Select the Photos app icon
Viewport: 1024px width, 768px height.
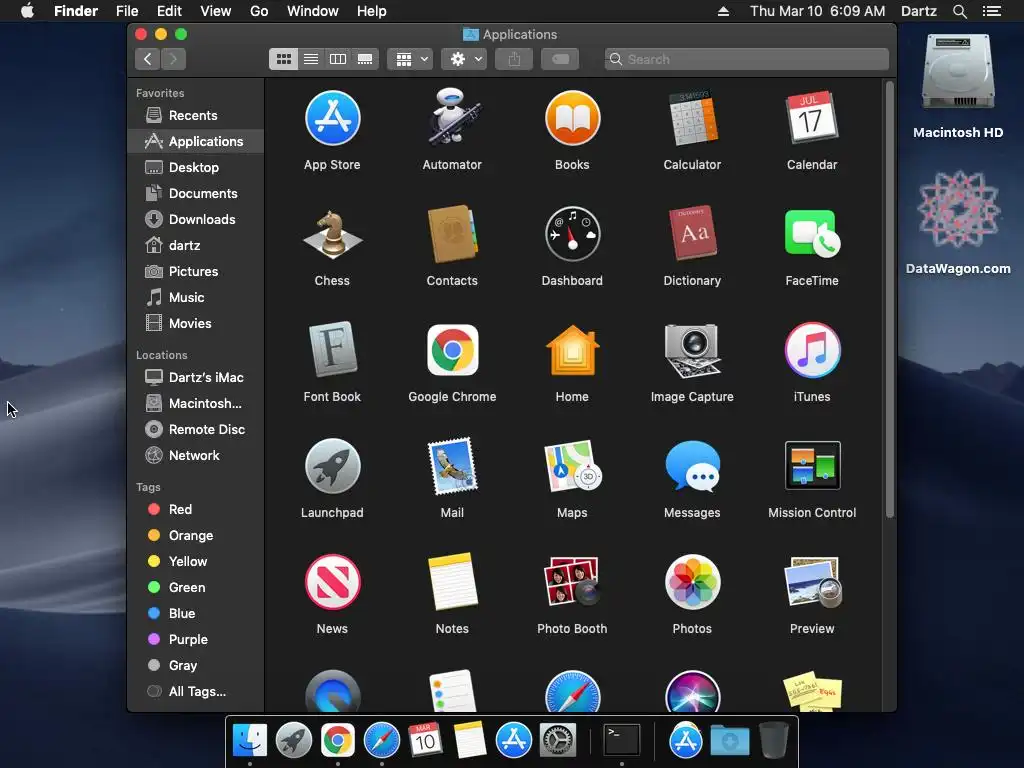692,582
